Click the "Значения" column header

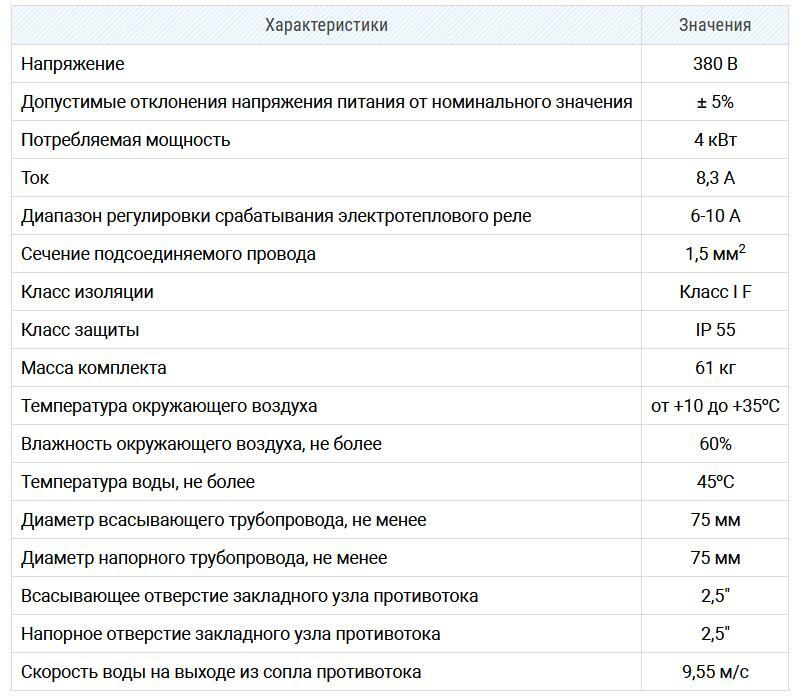coord(714,25)
